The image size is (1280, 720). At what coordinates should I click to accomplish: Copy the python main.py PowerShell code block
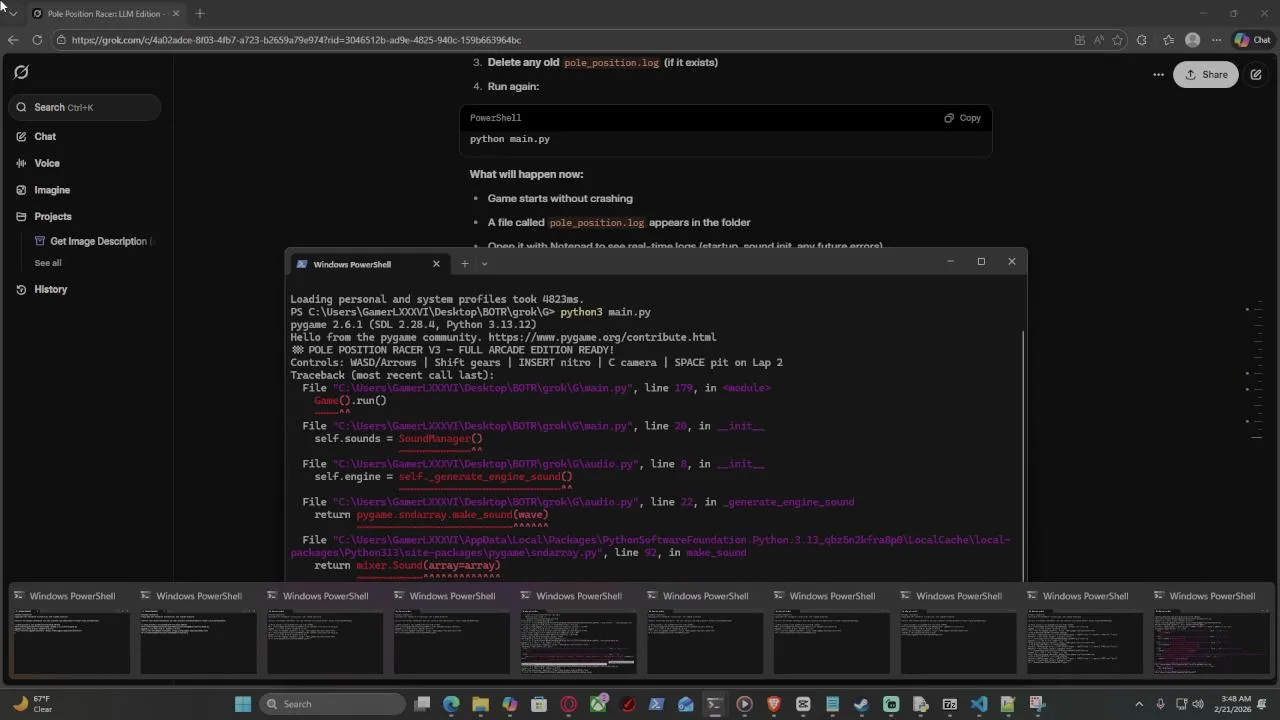(x=962, y=118)
